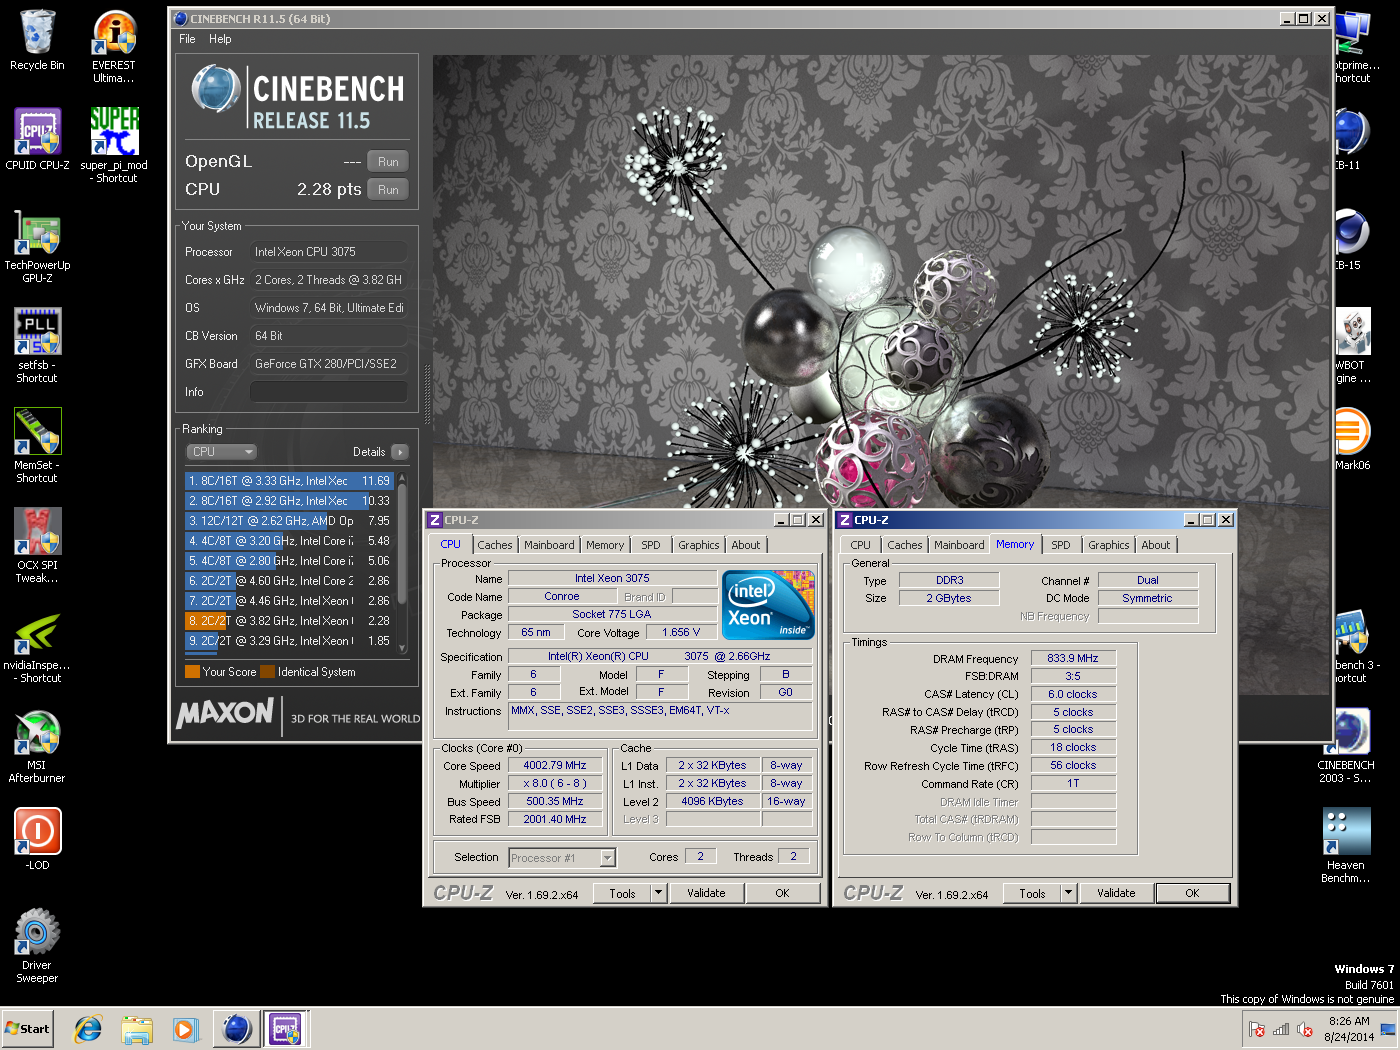Click OK in left CPU-Z window
The width and height of the screenshot is (1400, 1050).
tap(782, 894)
